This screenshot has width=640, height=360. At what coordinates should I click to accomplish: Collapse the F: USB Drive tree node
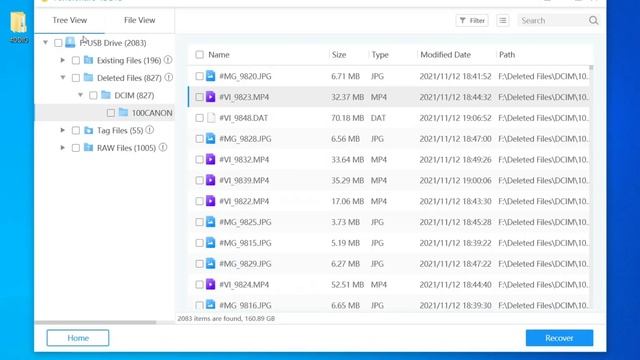click(46, 42)
